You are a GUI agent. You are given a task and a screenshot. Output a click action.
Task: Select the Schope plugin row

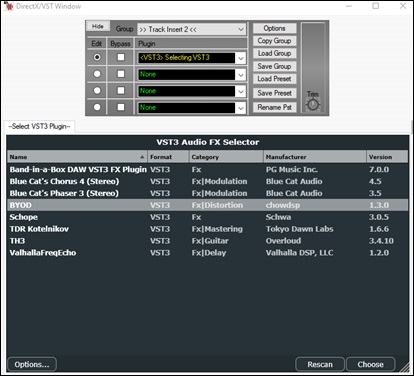pos(208,217)
